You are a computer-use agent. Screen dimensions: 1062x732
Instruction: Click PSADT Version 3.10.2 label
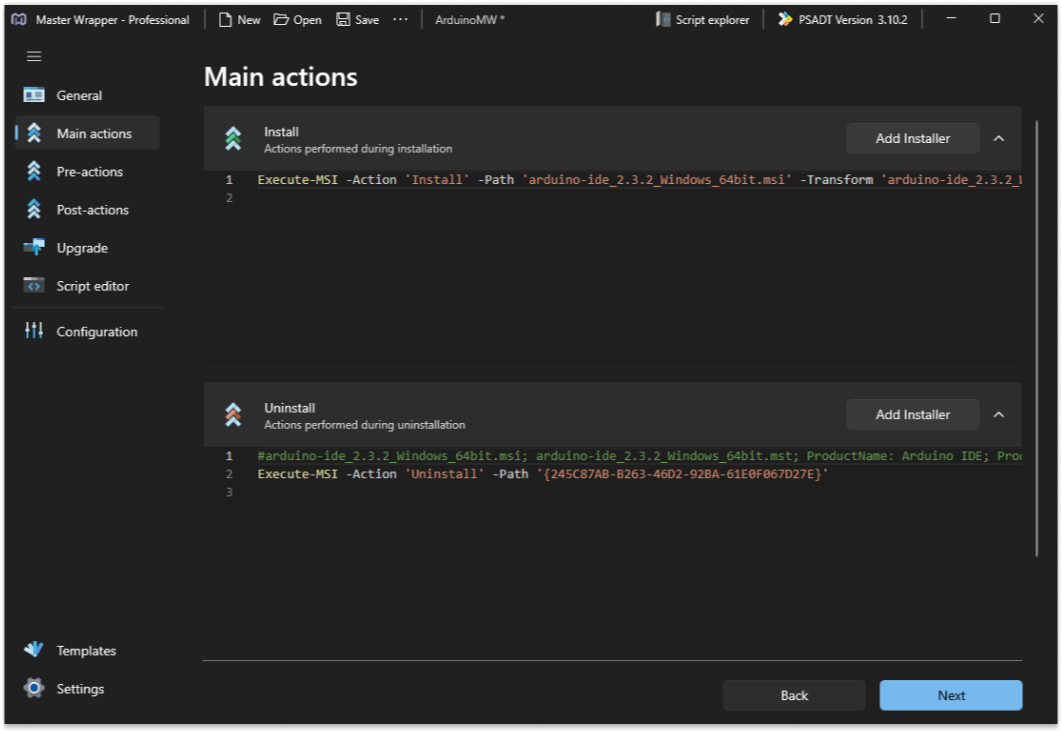click(853, 20)
